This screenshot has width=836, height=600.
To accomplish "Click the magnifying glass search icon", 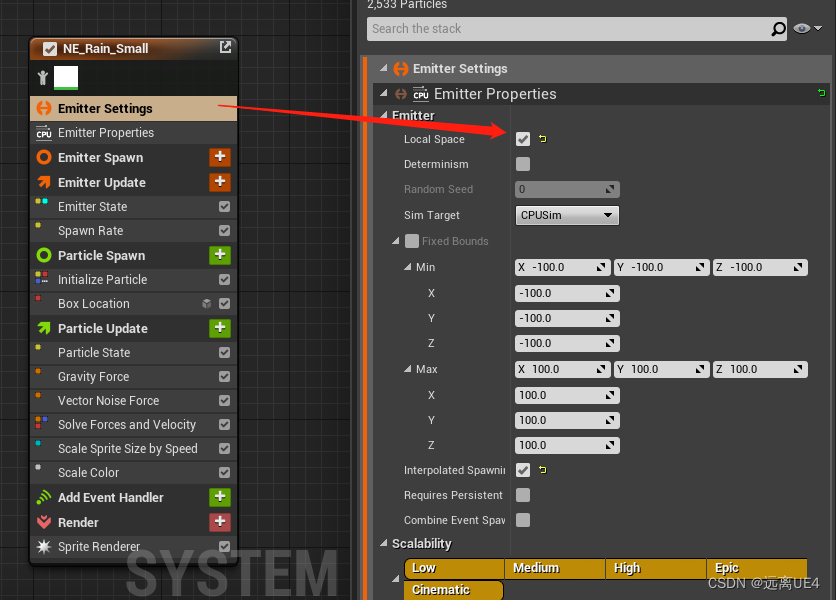I will pos(778,30).
